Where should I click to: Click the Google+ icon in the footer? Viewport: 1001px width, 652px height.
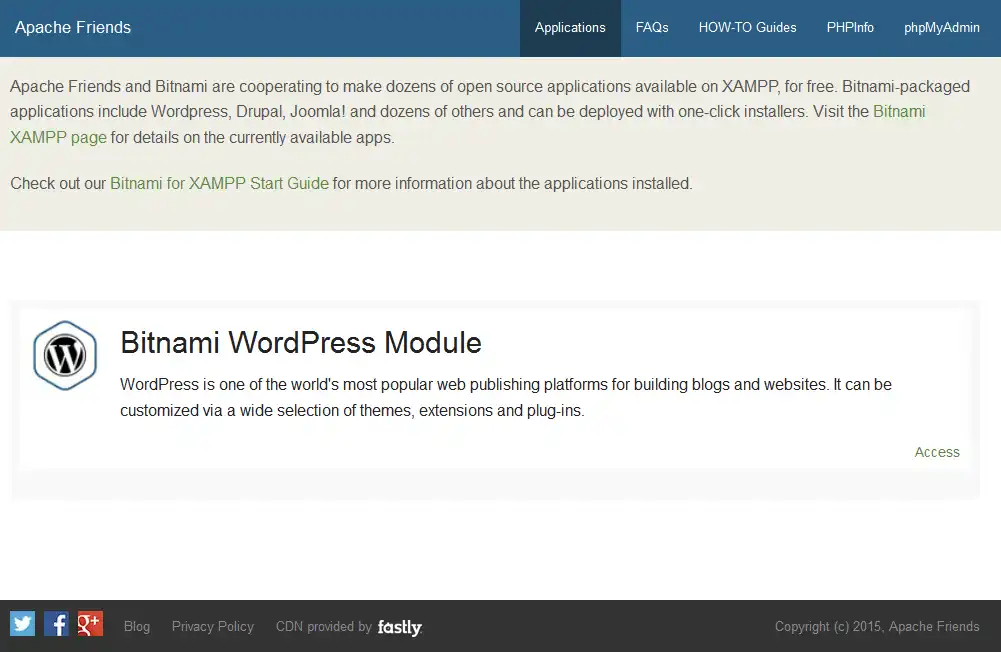point(89,623)
